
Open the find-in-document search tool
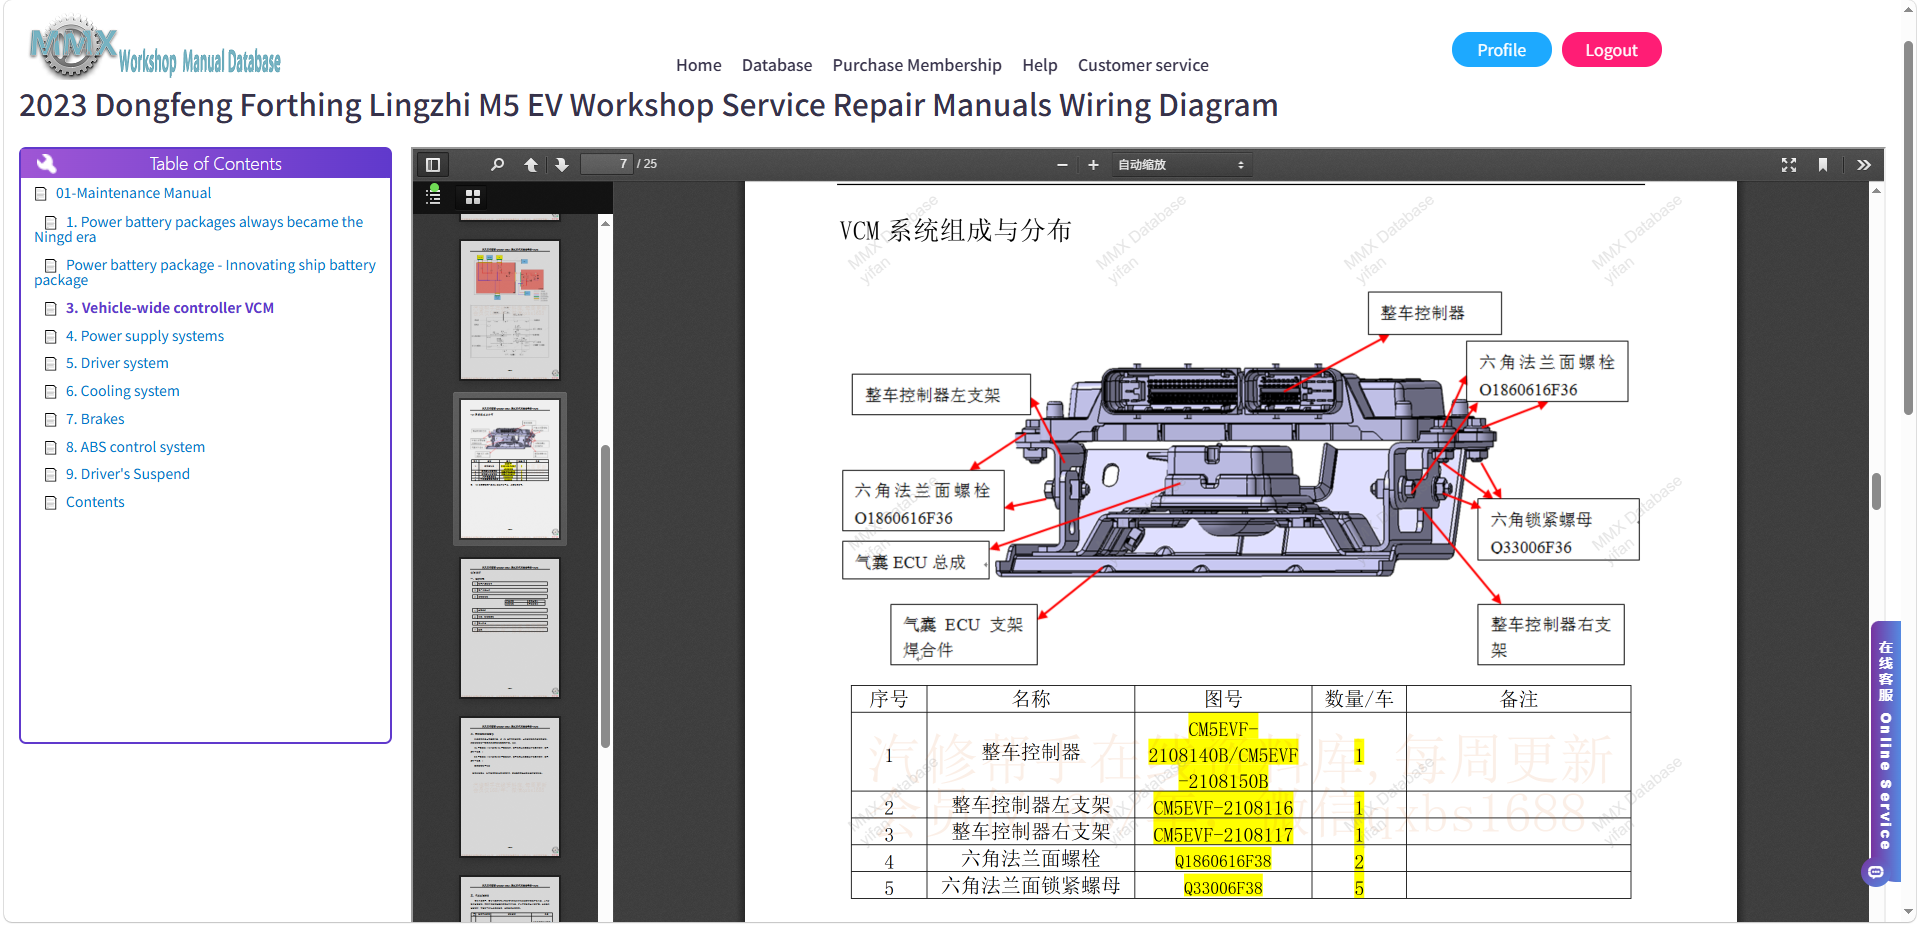pyautogui.click(x=497, y=165)
